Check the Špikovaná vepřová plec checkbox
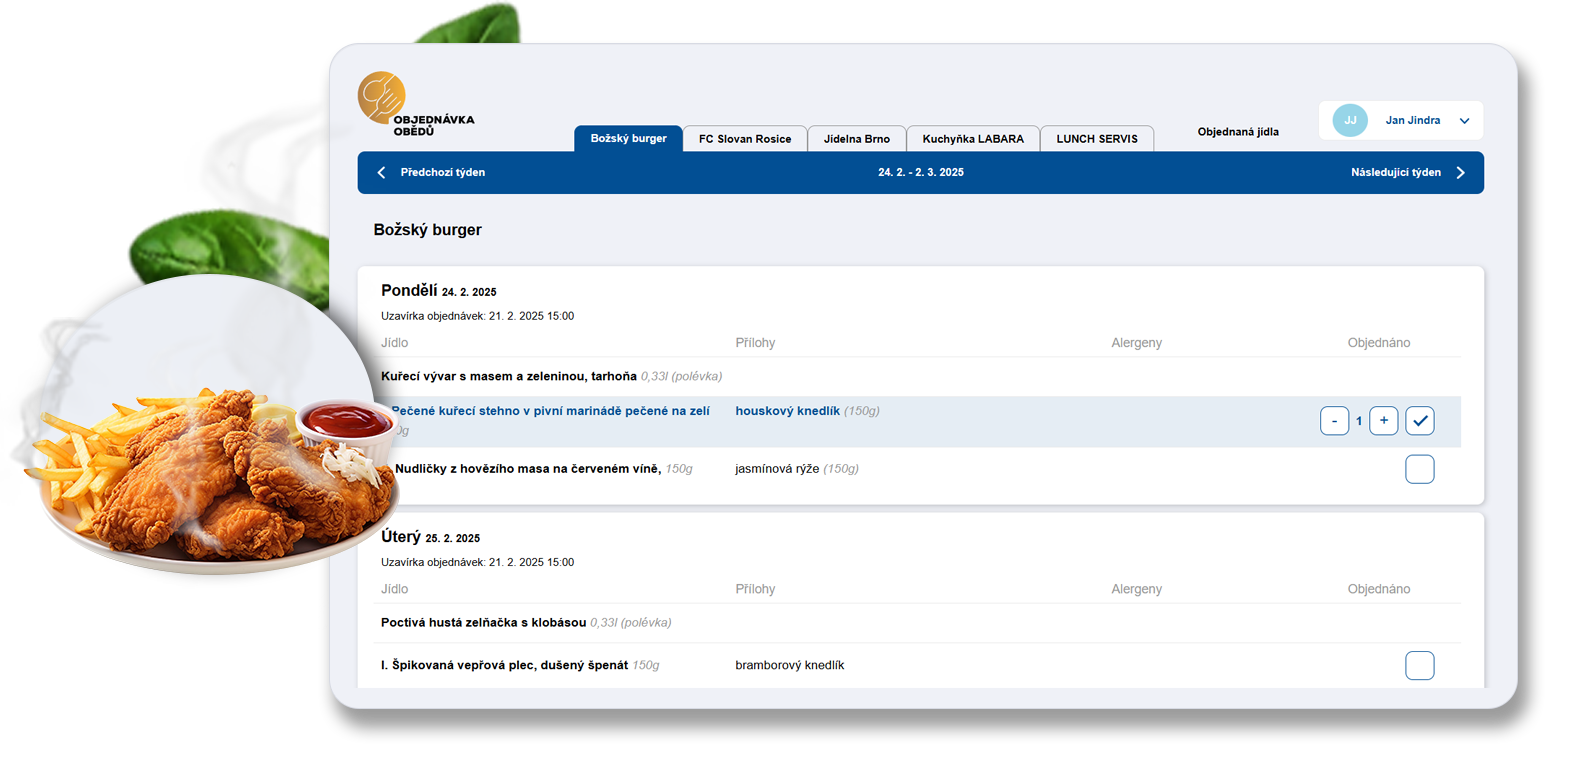The width and height of the screenshot is (1577, 778). pos(1420,666)
